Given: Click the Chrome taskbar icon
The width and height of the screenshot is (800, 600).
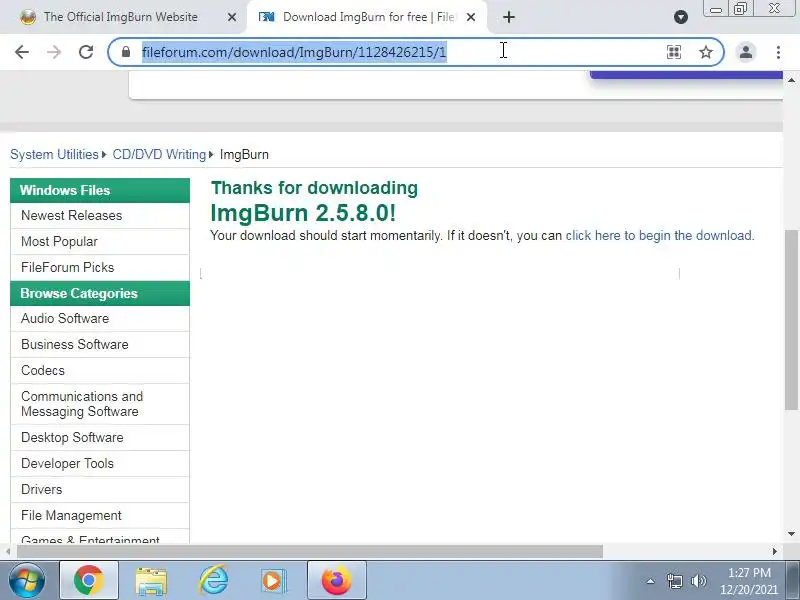Looking at the screenshot, I should click(x=89, y=581).
